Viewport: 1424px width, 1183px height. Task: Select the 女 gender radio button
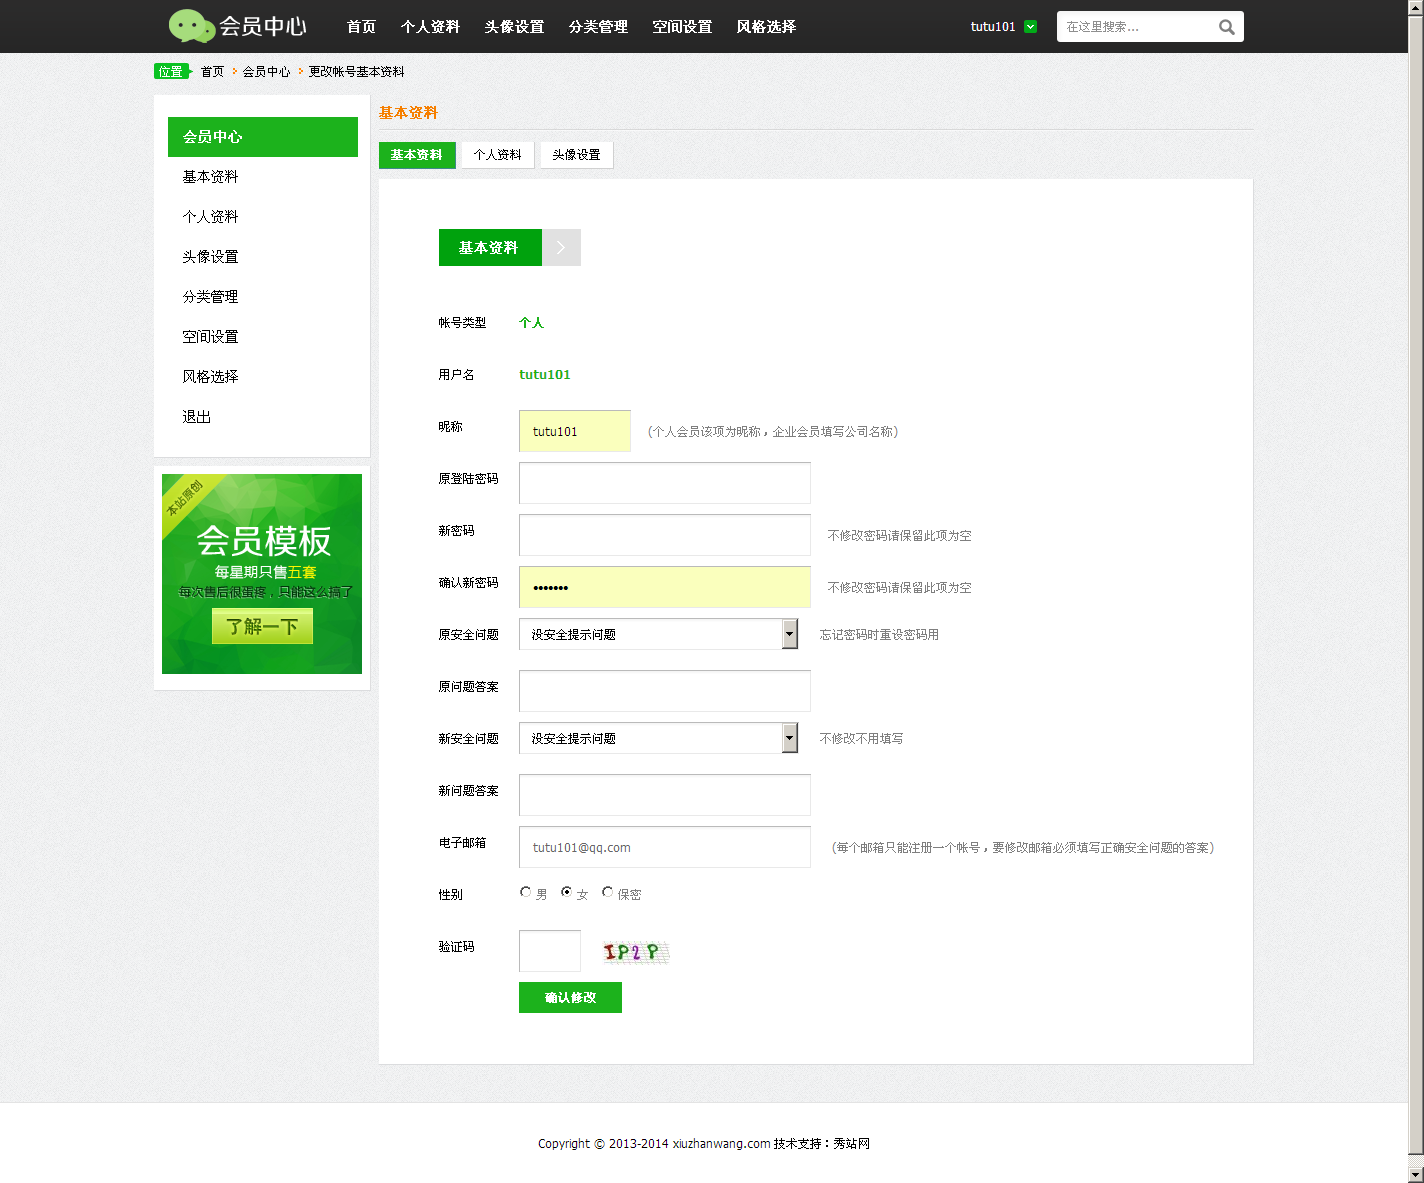coord(567,892)
